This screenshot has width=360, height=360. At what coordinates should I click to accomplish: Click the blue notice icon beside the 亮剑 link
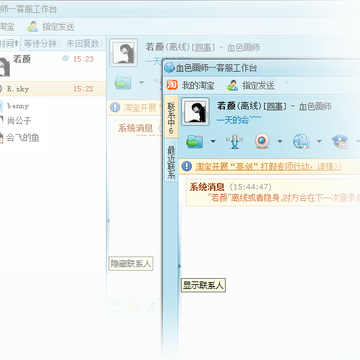(x=187, y=166)
